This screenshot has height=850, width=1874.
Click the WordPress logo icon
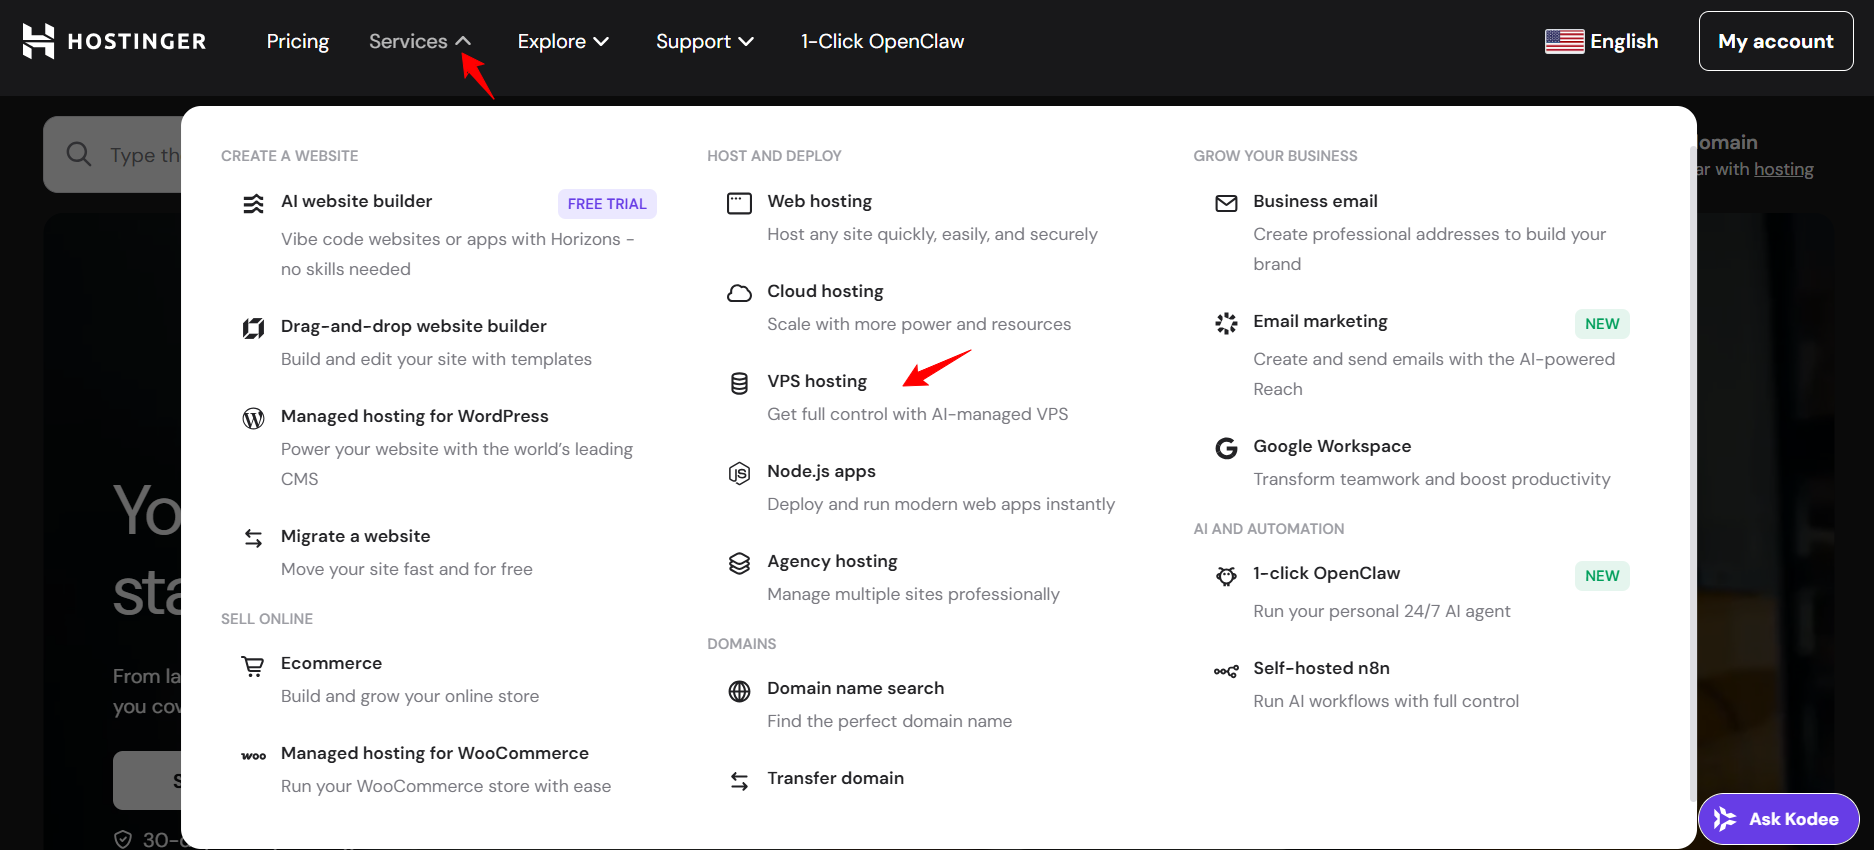pyautogui.click(x=254, y=418)
